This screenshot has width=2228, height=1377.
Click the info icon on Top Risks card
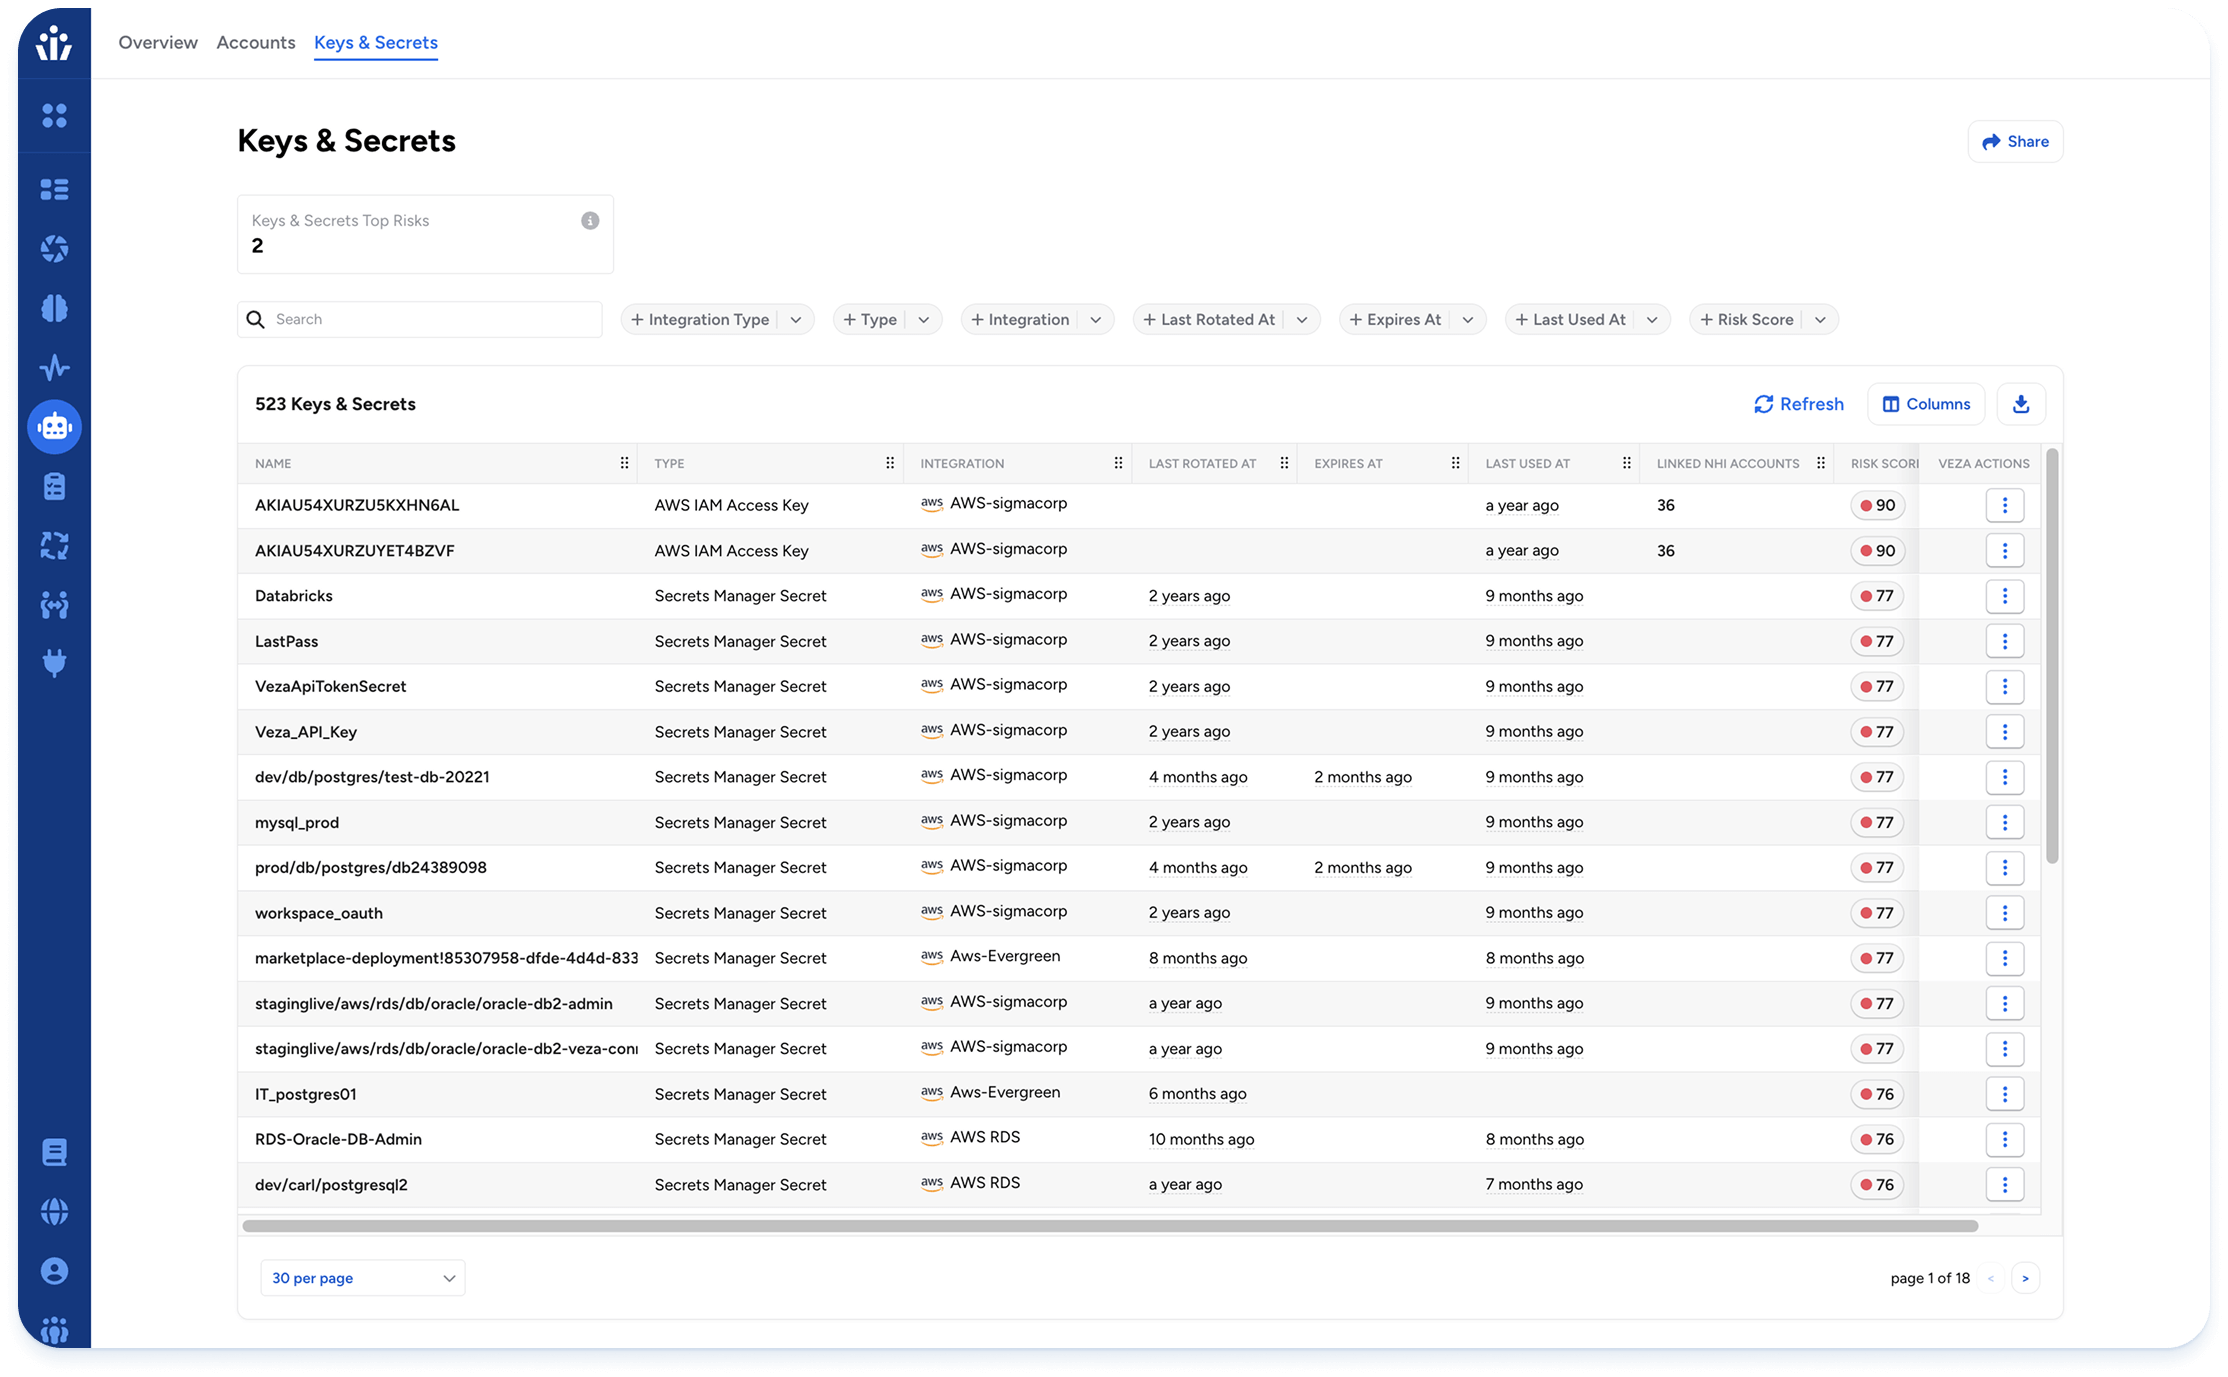[590, 221]
